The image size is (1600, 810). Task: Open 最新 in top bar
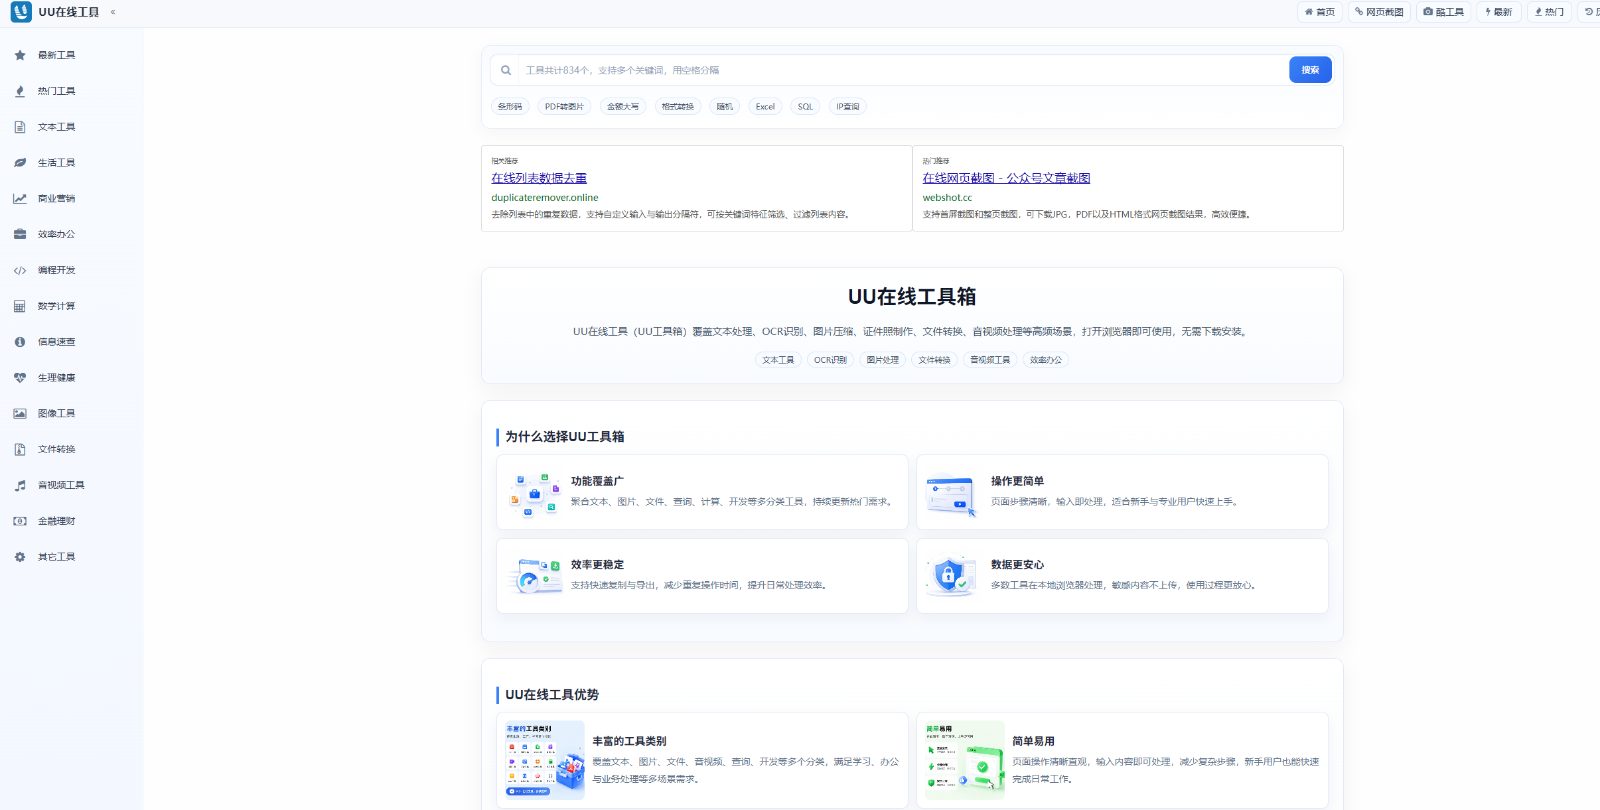pyautogui.click(x=1498, y=12)
